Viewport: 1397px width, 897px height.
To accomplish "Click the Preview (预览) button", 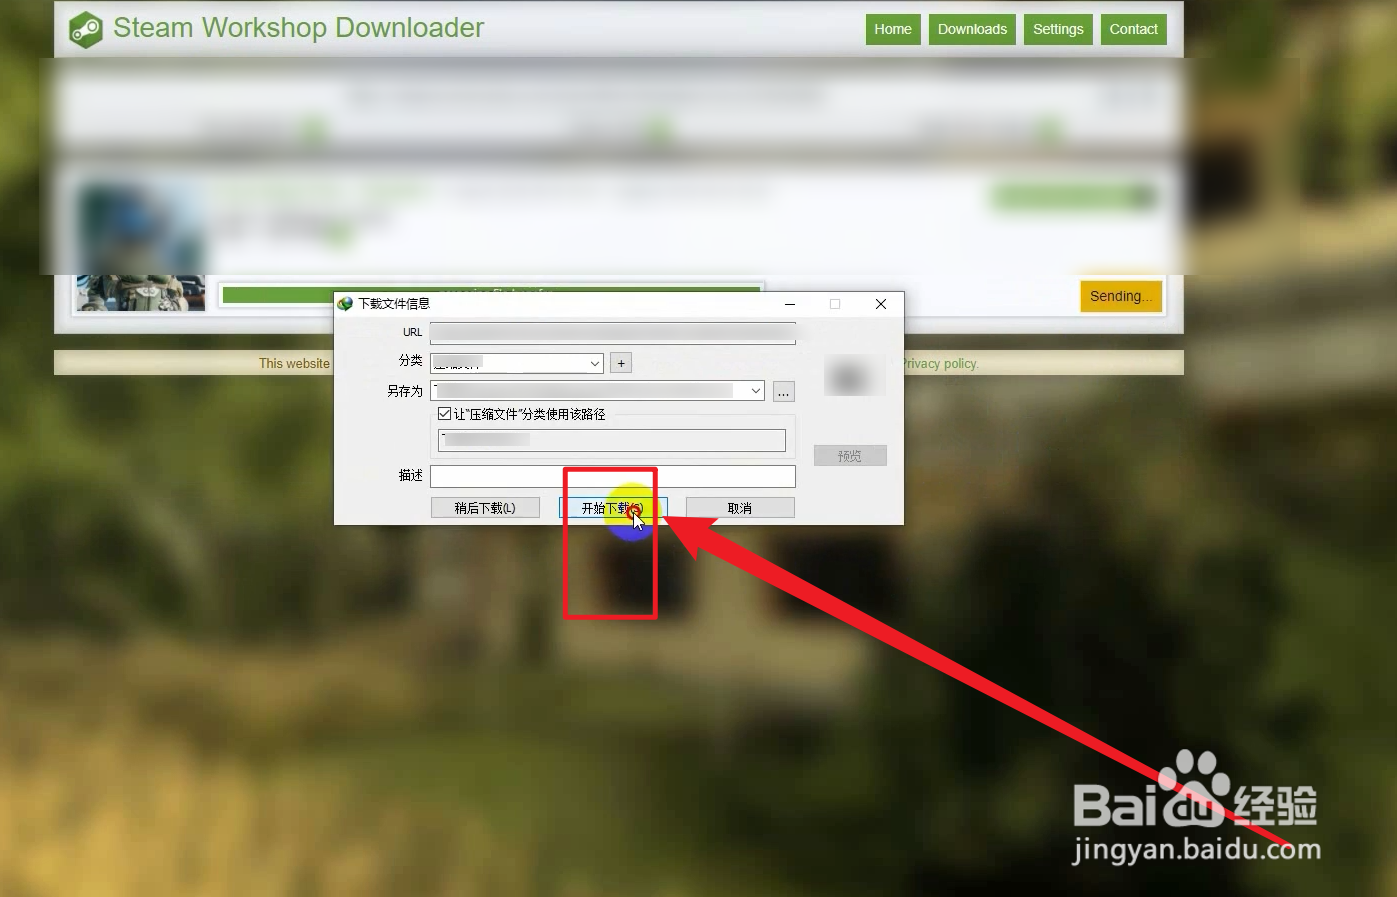I will pyautogui.click(x=850, y=456).
